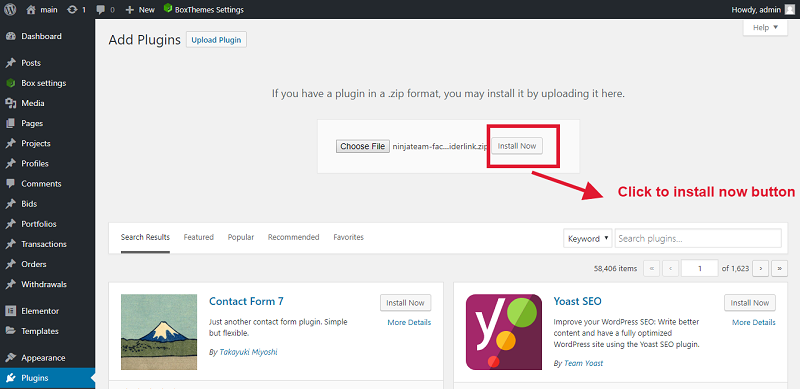This screenshot has width=800, height=389.
Task: Install the Contact Form 7 plugin
Action: (406, 303)
